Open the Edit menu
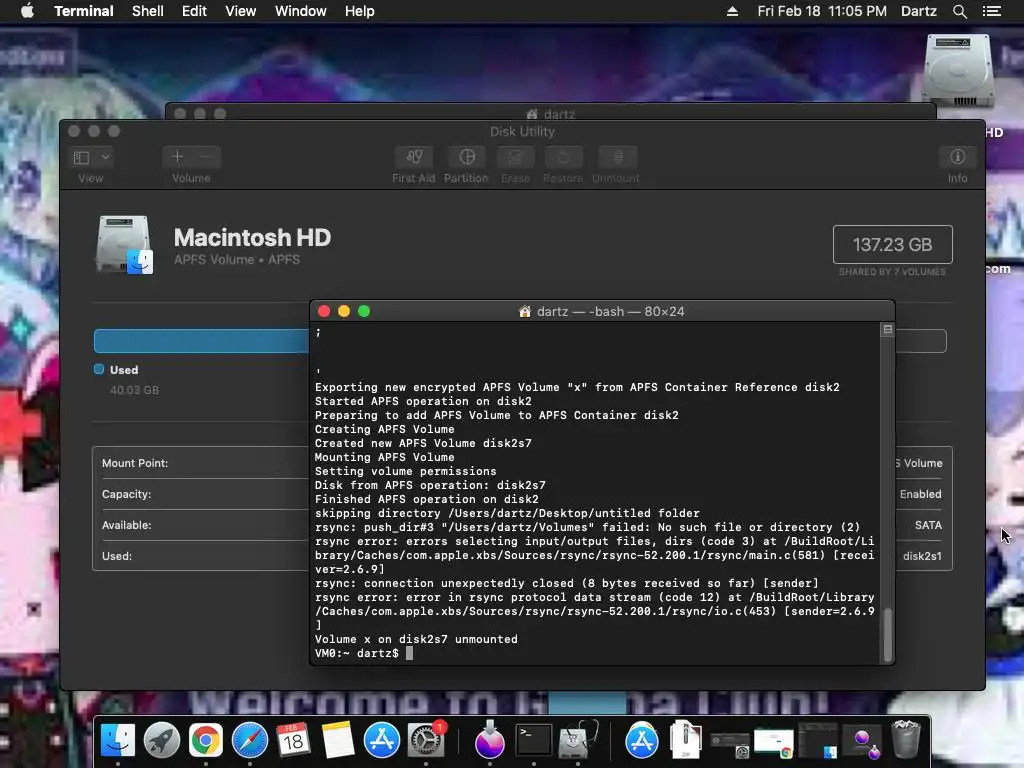Screen dimensions: 1024x768 point(194,11)
